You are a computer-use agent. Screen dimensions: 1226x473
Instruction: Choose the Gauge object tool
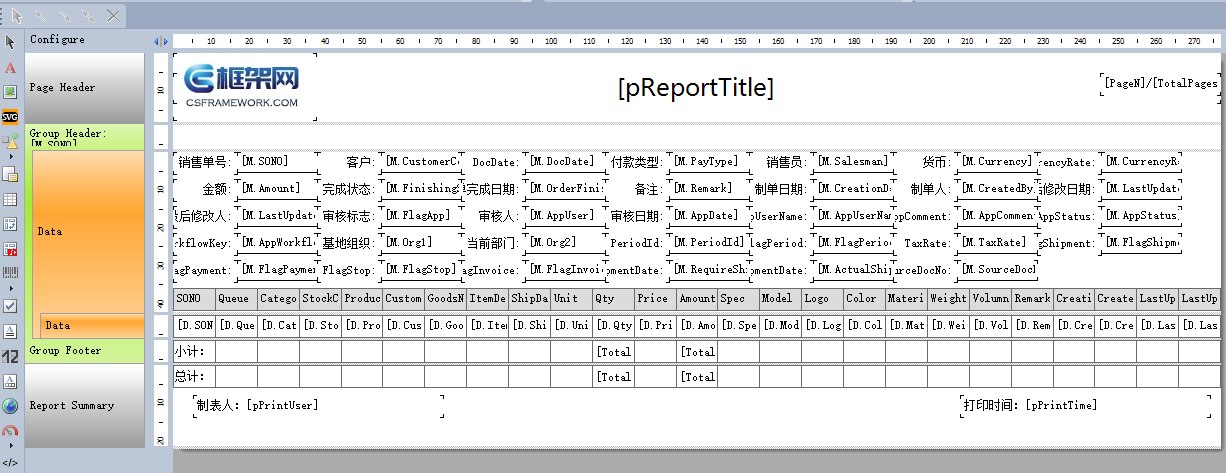pyautogui.click(x=10, y=431)
